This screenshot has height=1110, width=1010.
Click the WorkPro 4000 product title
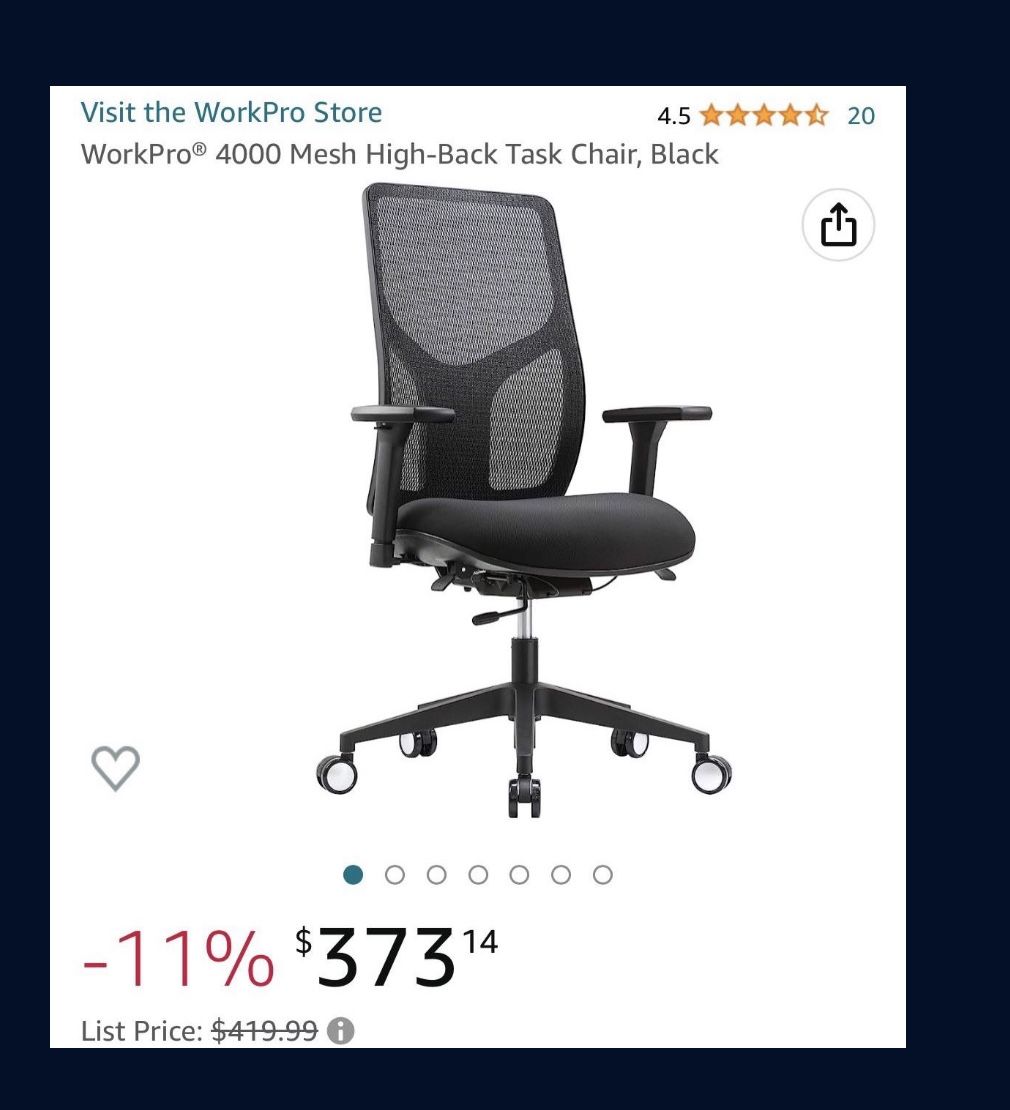point(399,154)
